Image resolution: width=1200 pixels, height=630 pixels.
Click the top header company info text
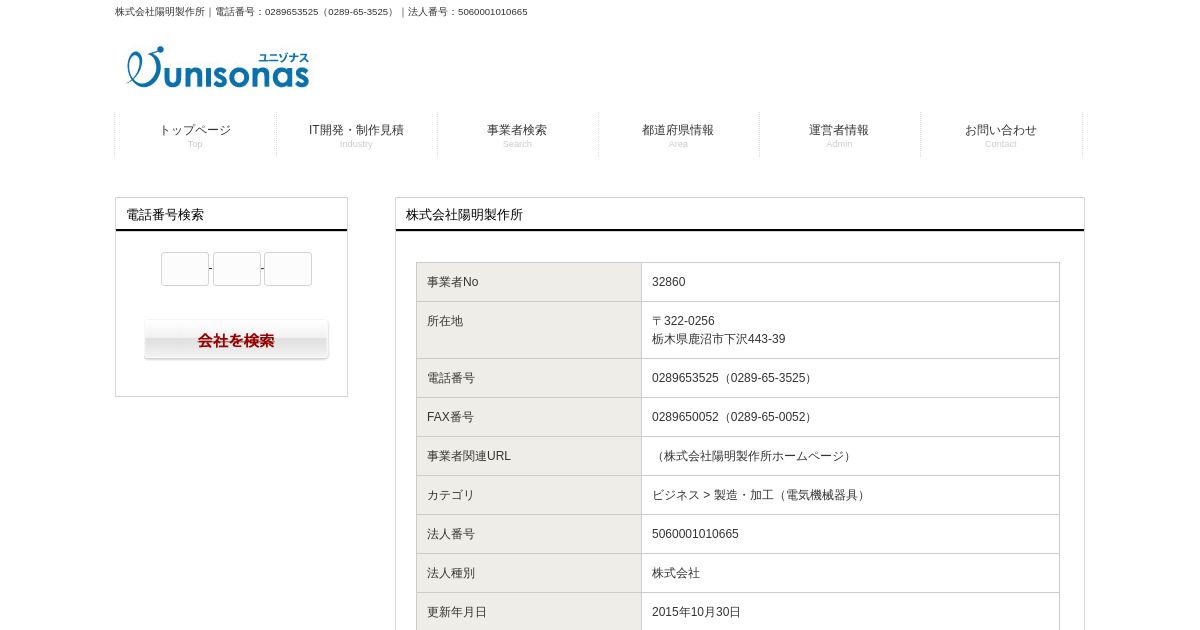[x=321, y=12]
